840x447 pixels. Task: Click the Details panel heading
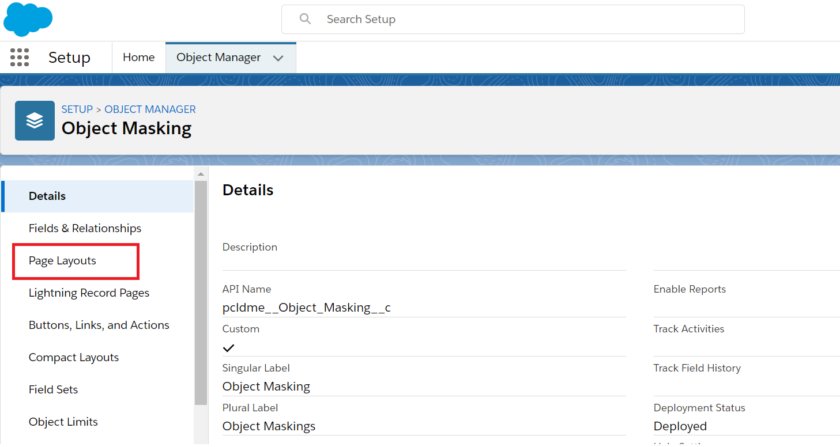coord(248,190)
